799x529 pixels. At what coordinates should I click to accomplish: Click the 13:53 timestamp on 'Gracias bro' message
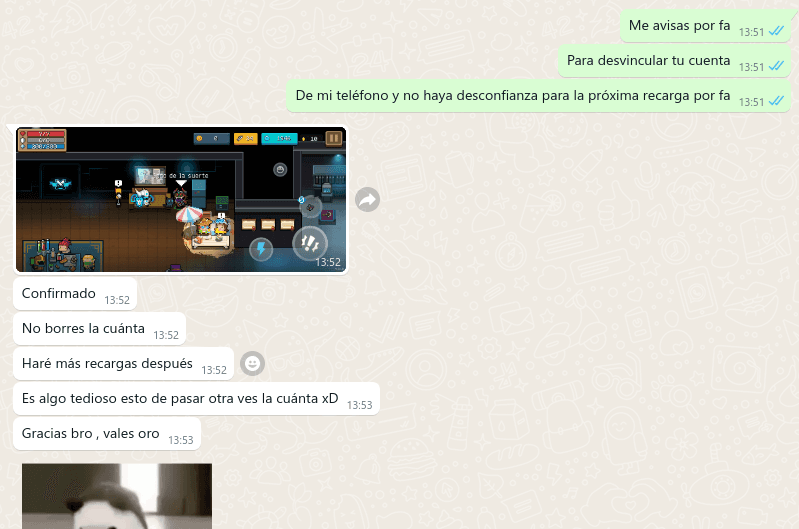(181, 440)
